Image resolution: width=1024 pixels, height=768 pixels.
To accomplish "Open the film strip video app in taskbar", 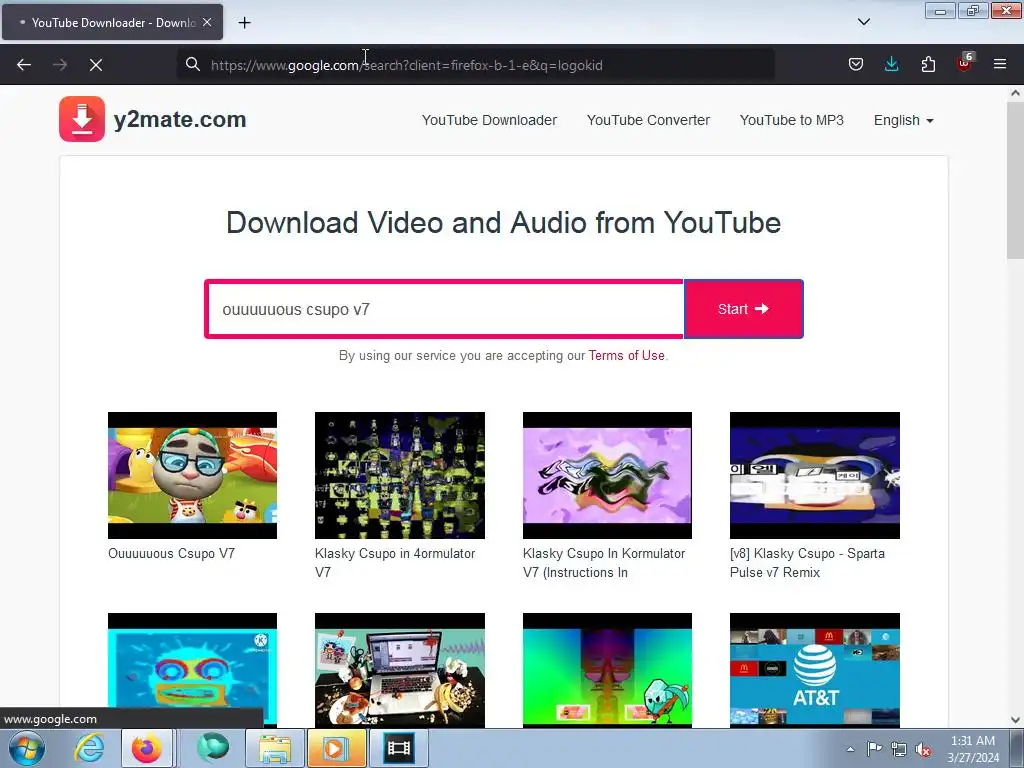I will click(399, 748).
